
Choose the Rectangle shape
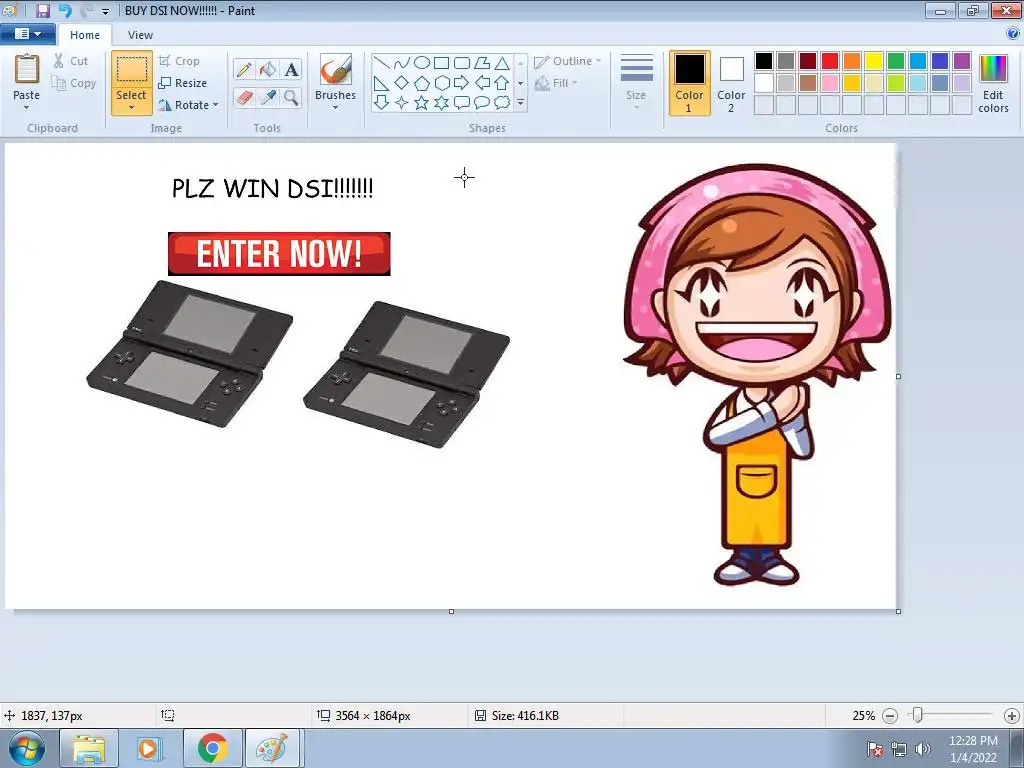point(441,63)
